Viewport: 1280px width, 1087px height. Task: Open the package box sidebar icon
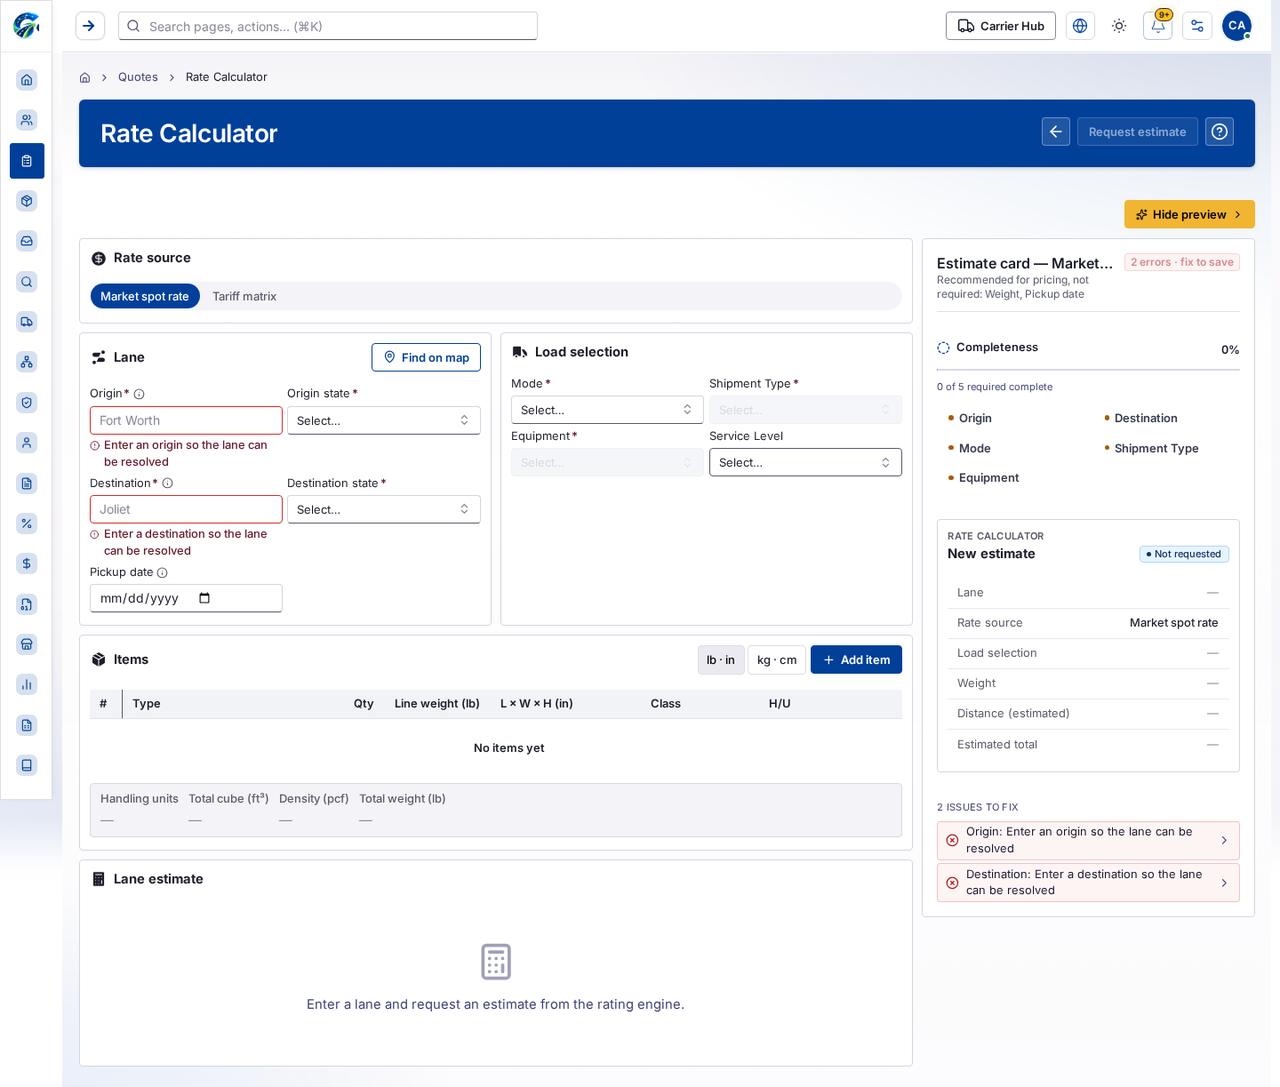(x=27, y=201)
